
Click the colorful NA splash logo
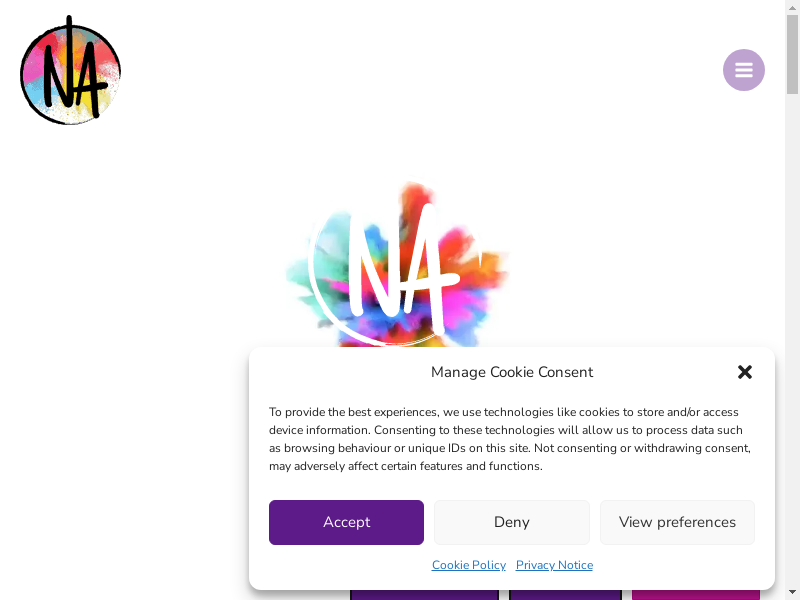click(x=397, y=264)
